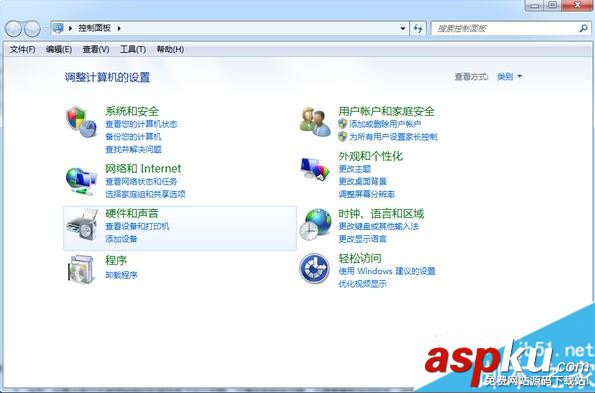Image resolution: width=595 pixels, height=393 pixels.
Task: Open the System and Security shield icon
Action: (x=81, y=122)
